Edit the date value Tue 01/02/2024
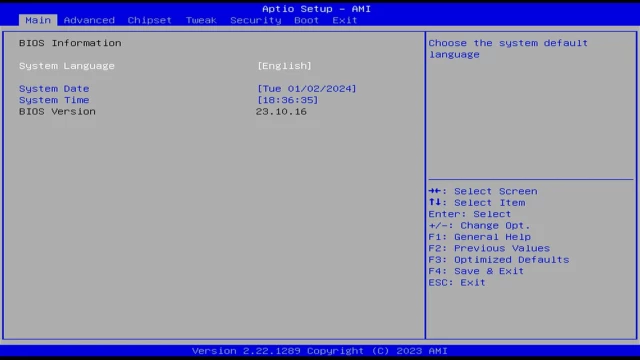The height and width of the screenshot is (360, 640). [307, 89]
